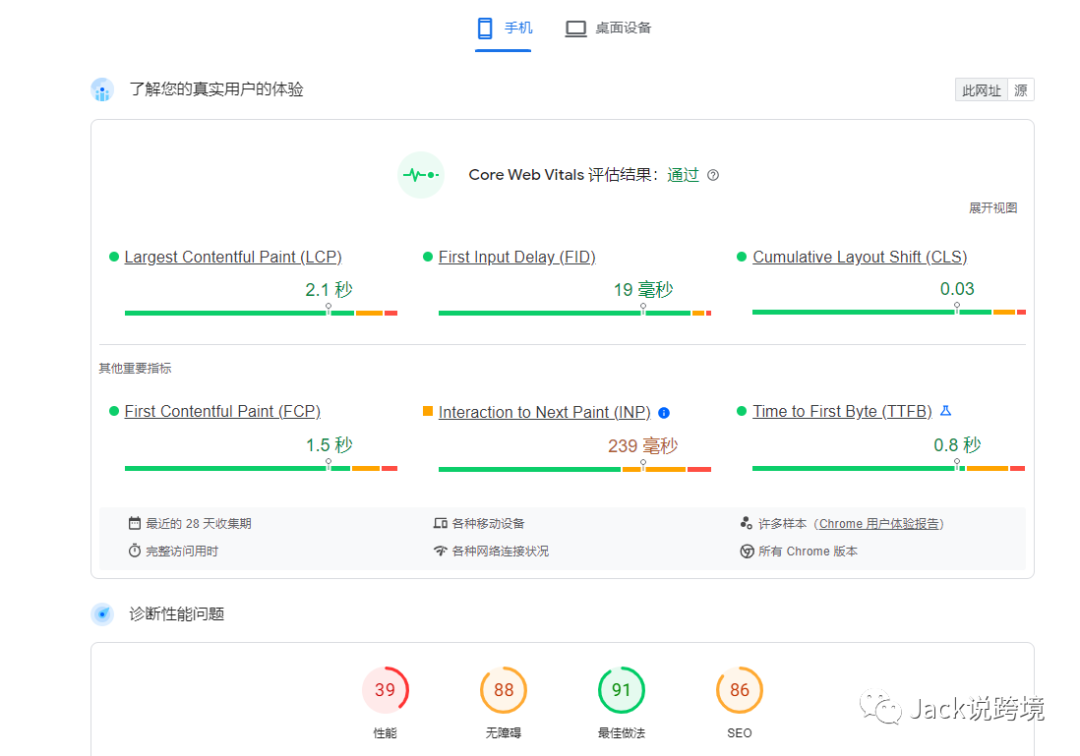Jump to the 88 无障碍 score gauge
Image resolution: width=1080 pixels, height=756 pixels.
(x=503, y=690)
